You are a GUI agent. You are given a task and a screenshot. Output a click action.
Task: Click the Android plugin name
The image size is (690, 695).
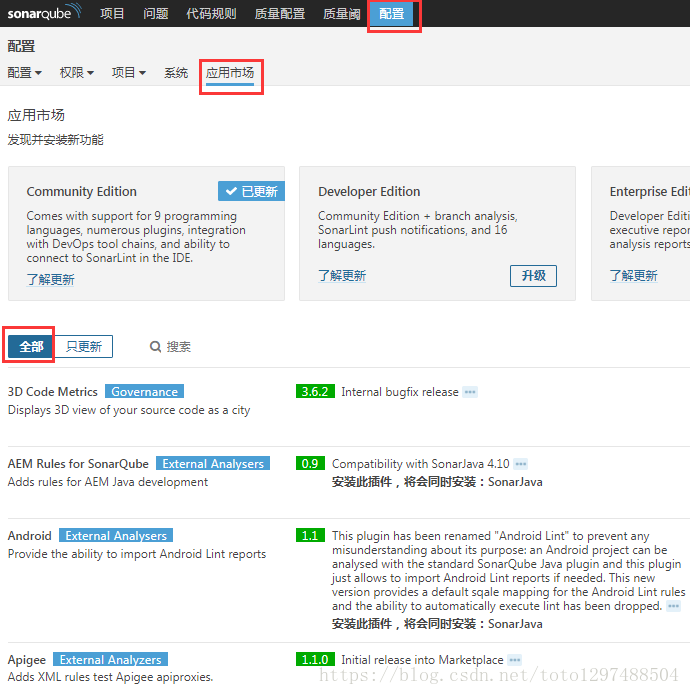pos(30,535)
